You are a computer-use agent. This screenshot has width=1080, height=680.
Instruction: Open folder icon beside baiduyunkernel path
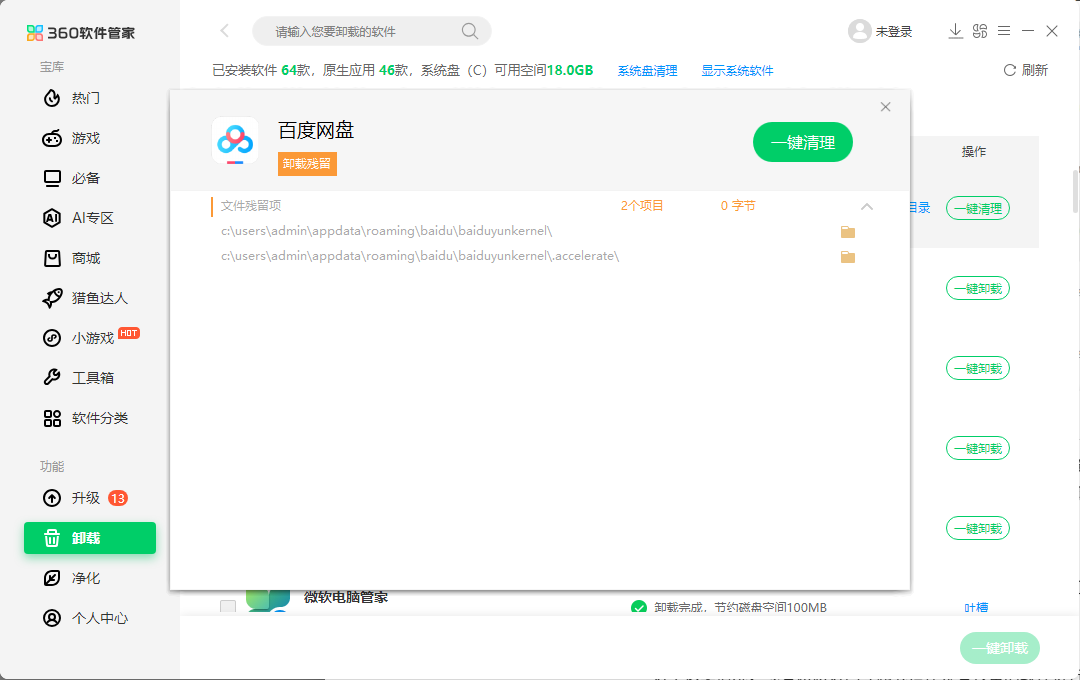pyautogui.click(x=848, y=231)
